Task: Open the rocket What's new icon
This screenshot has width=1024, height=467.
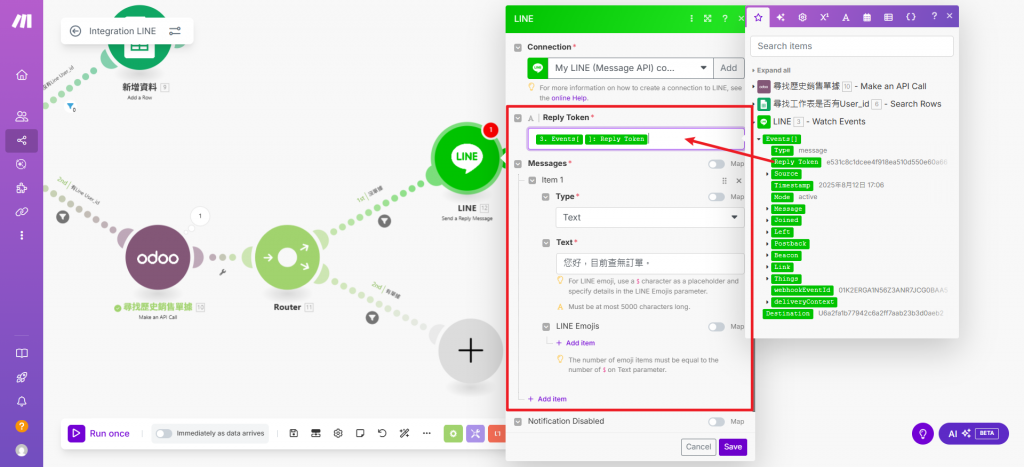Action: point(22,378)
